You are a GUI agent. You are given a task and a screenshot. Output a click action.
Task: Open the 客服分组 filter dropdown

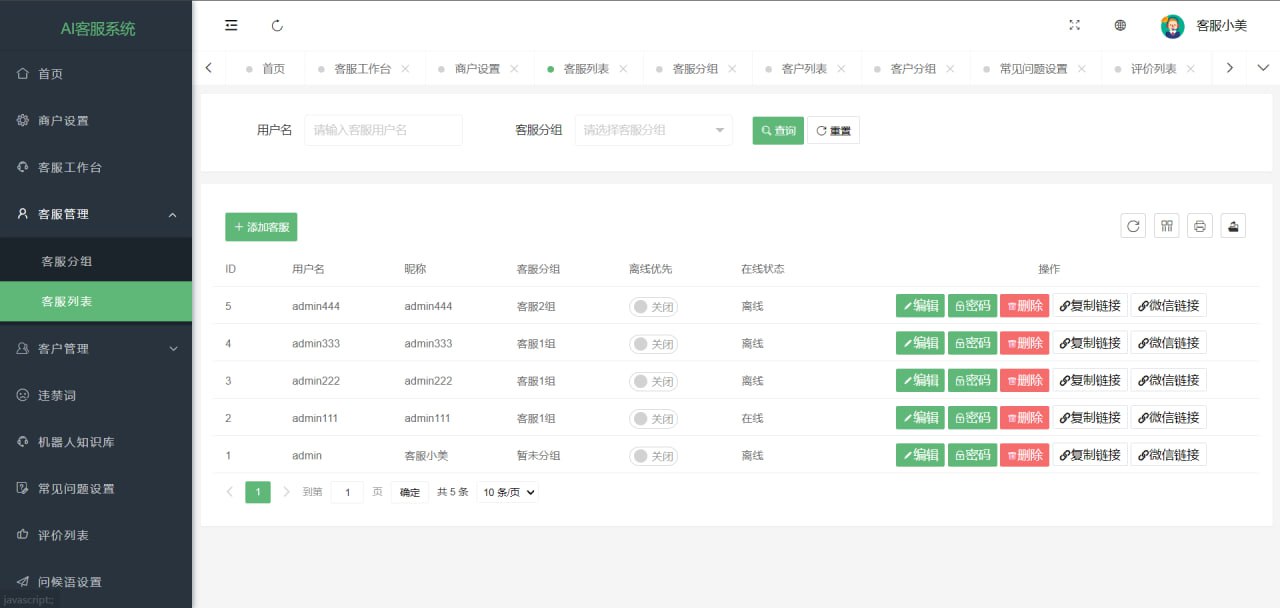coord(653,130)
